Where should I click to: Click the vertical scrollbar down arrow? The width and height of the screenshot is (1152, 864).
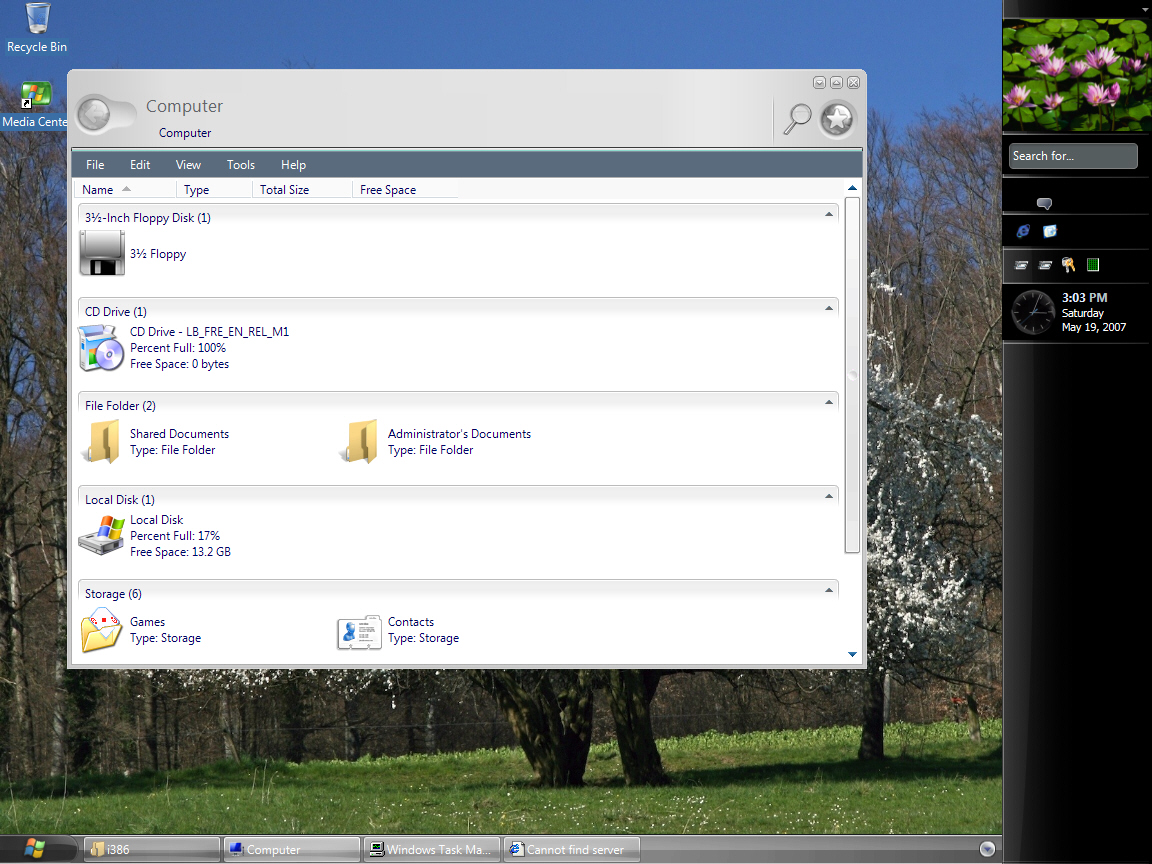coord(852,655)
